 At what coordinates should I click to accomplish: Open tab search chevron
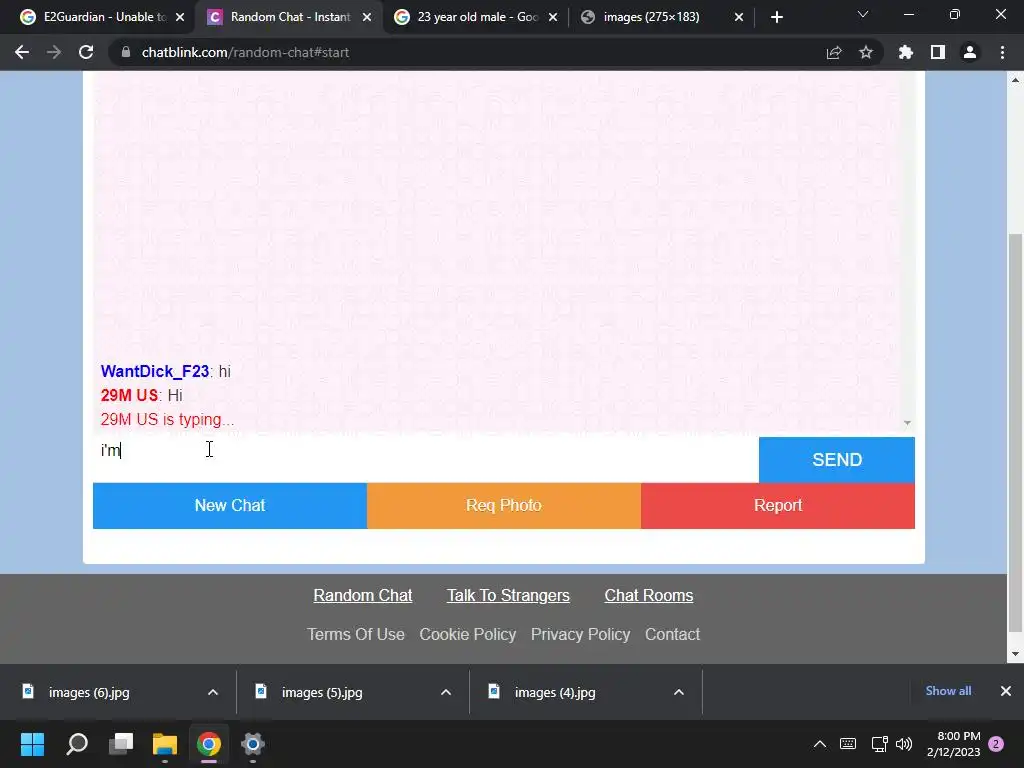click(x=863, y=14)
